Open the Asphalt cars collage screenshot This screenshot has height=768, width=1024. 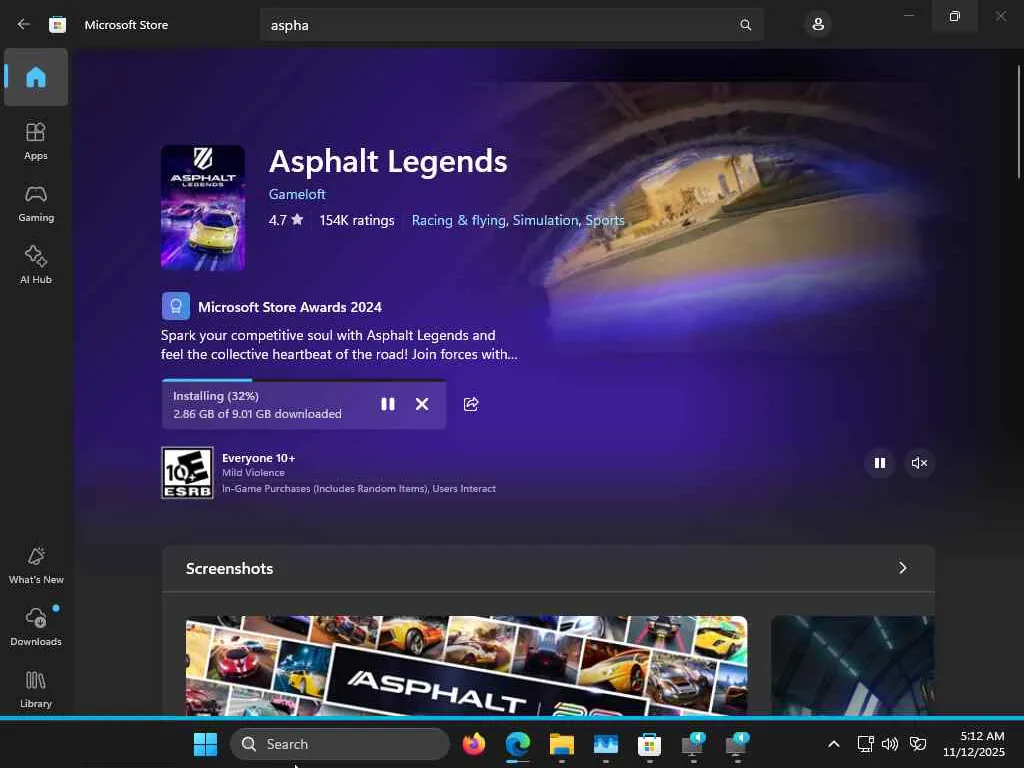click(x=466, y=665)
